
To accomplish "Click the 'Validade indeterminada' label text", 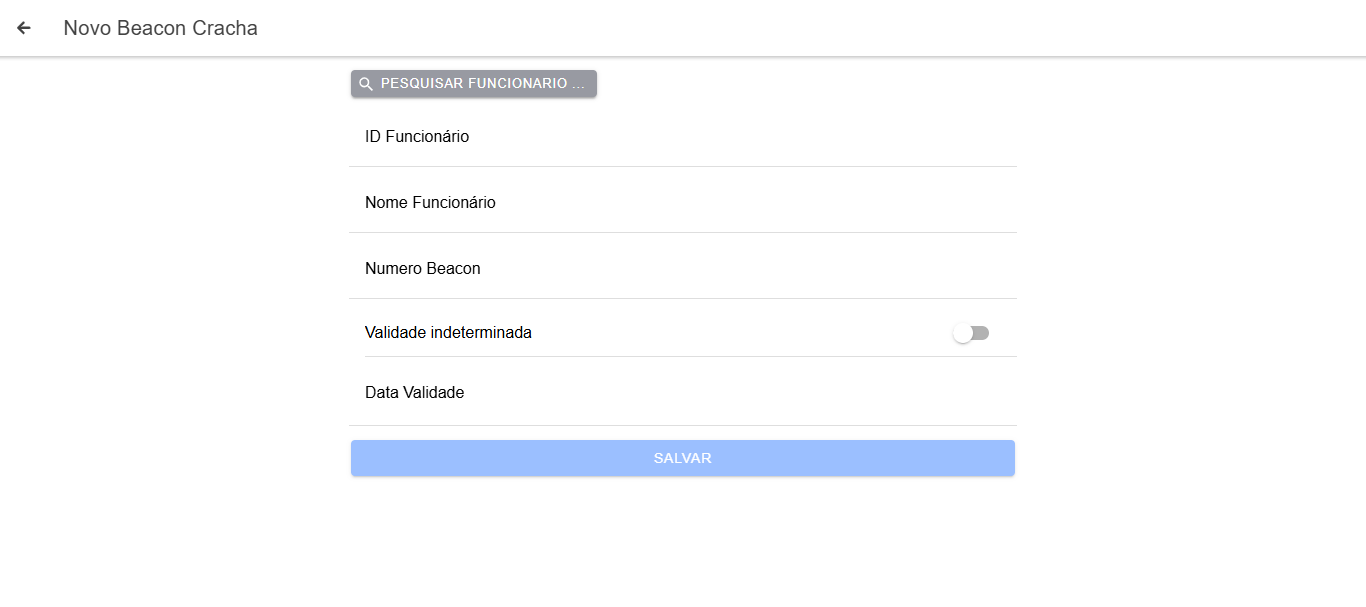I will pos(448,333).
